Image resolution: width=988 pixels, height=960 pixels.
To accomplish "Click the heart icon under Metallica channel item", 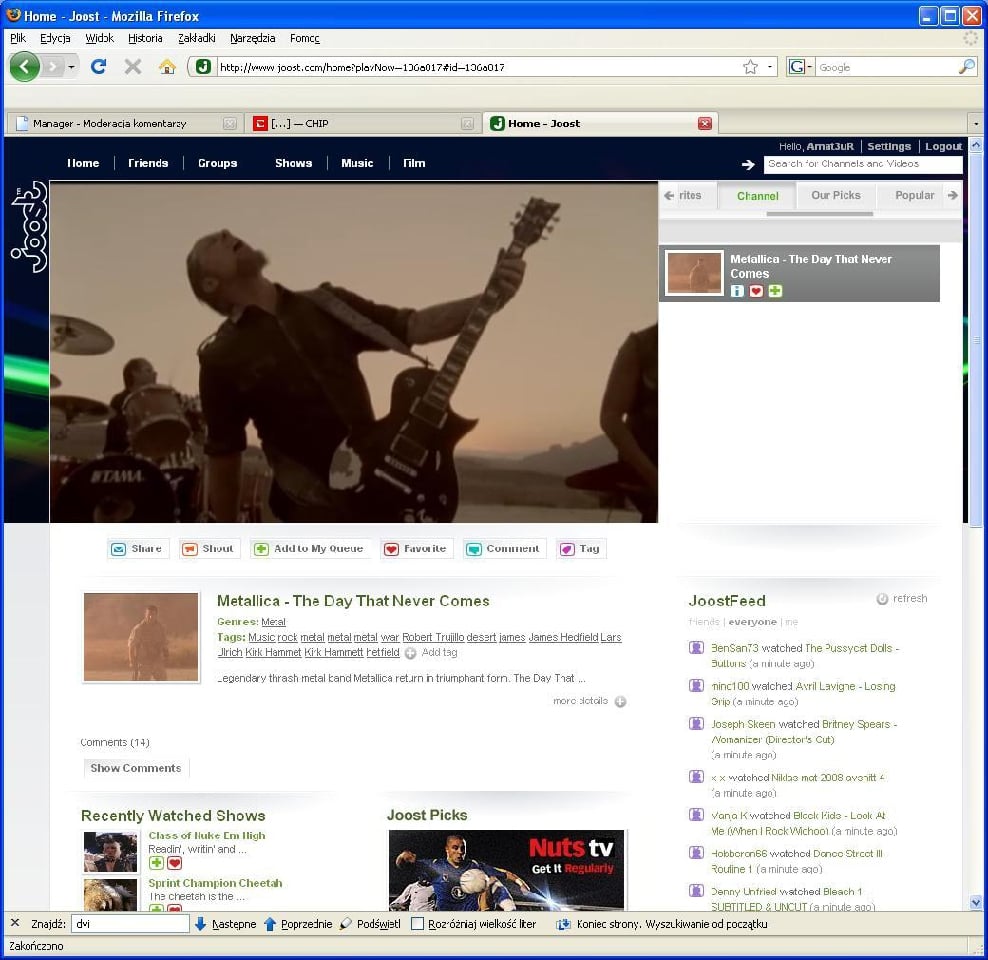I will (757, 291).
